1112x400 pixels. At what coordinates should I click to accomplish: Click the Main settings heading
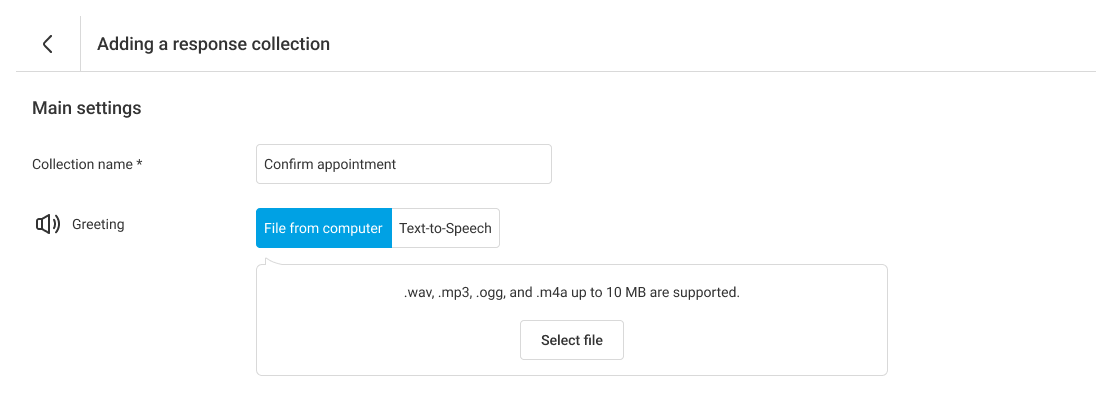pos(87,108)
